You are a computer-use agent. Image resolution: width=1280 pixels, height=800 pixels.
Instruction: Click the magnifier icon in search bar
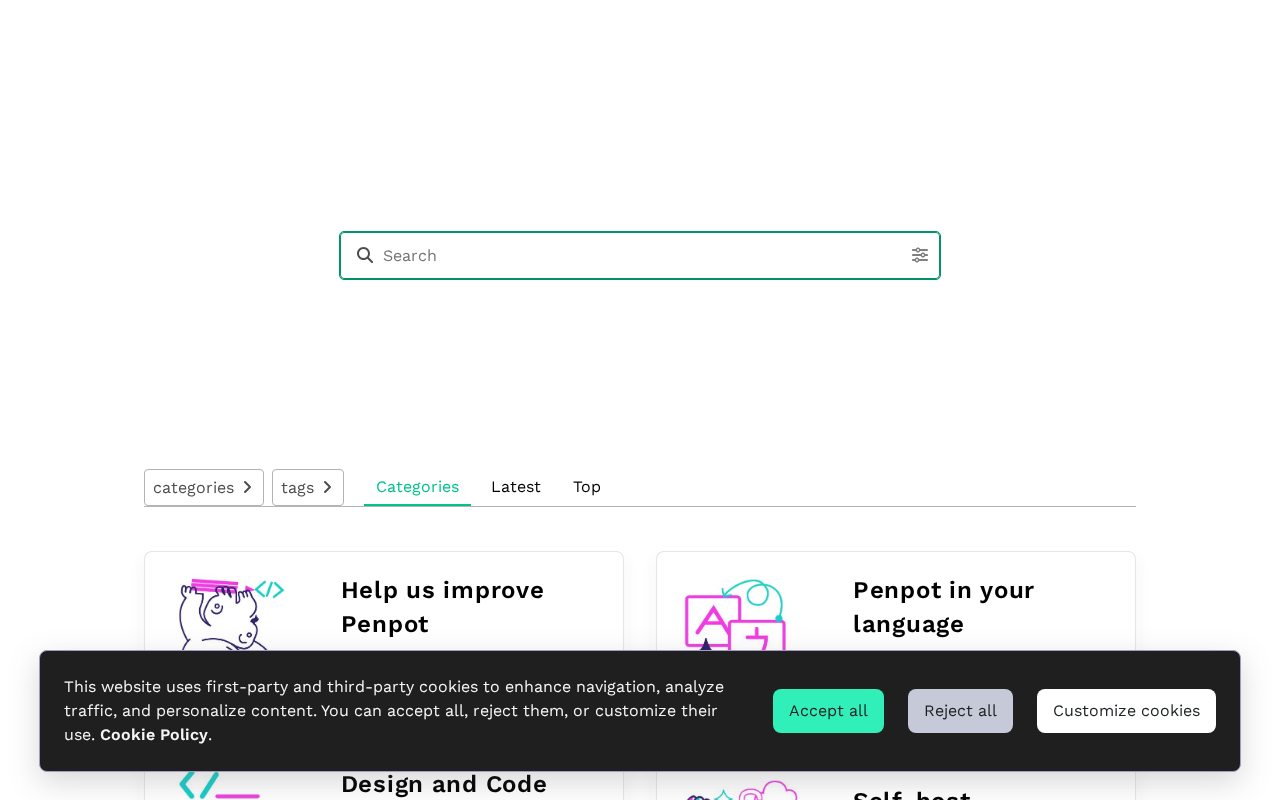tap(365, 255)
